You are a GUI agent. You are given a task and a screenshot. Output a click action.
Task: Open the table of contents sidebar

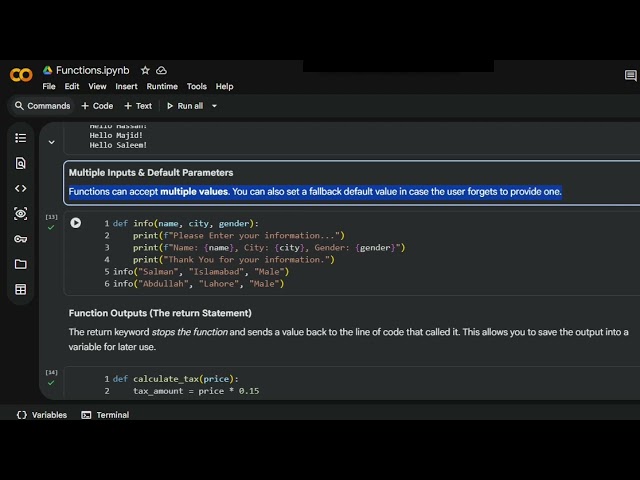(x=20, y=138)
